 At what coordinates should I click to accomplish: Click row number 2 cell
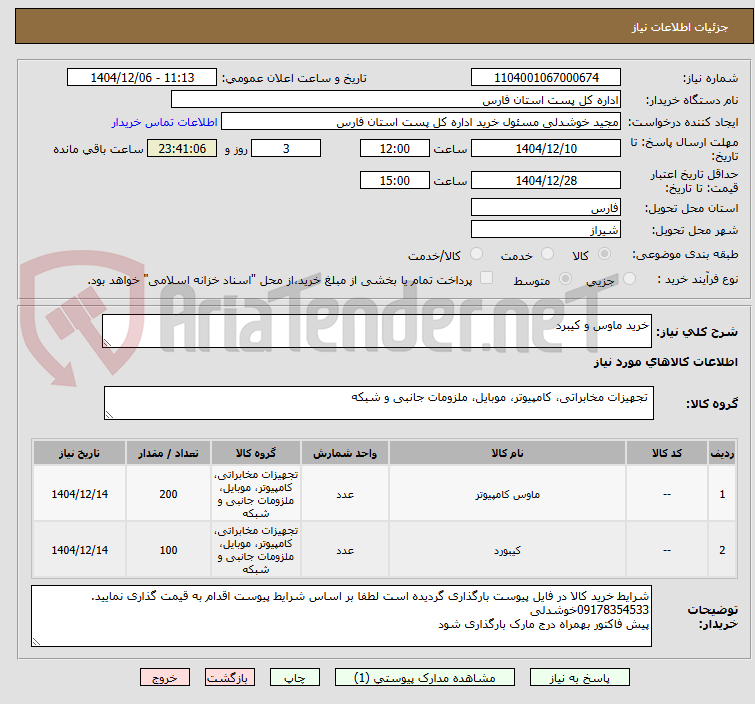722,550
